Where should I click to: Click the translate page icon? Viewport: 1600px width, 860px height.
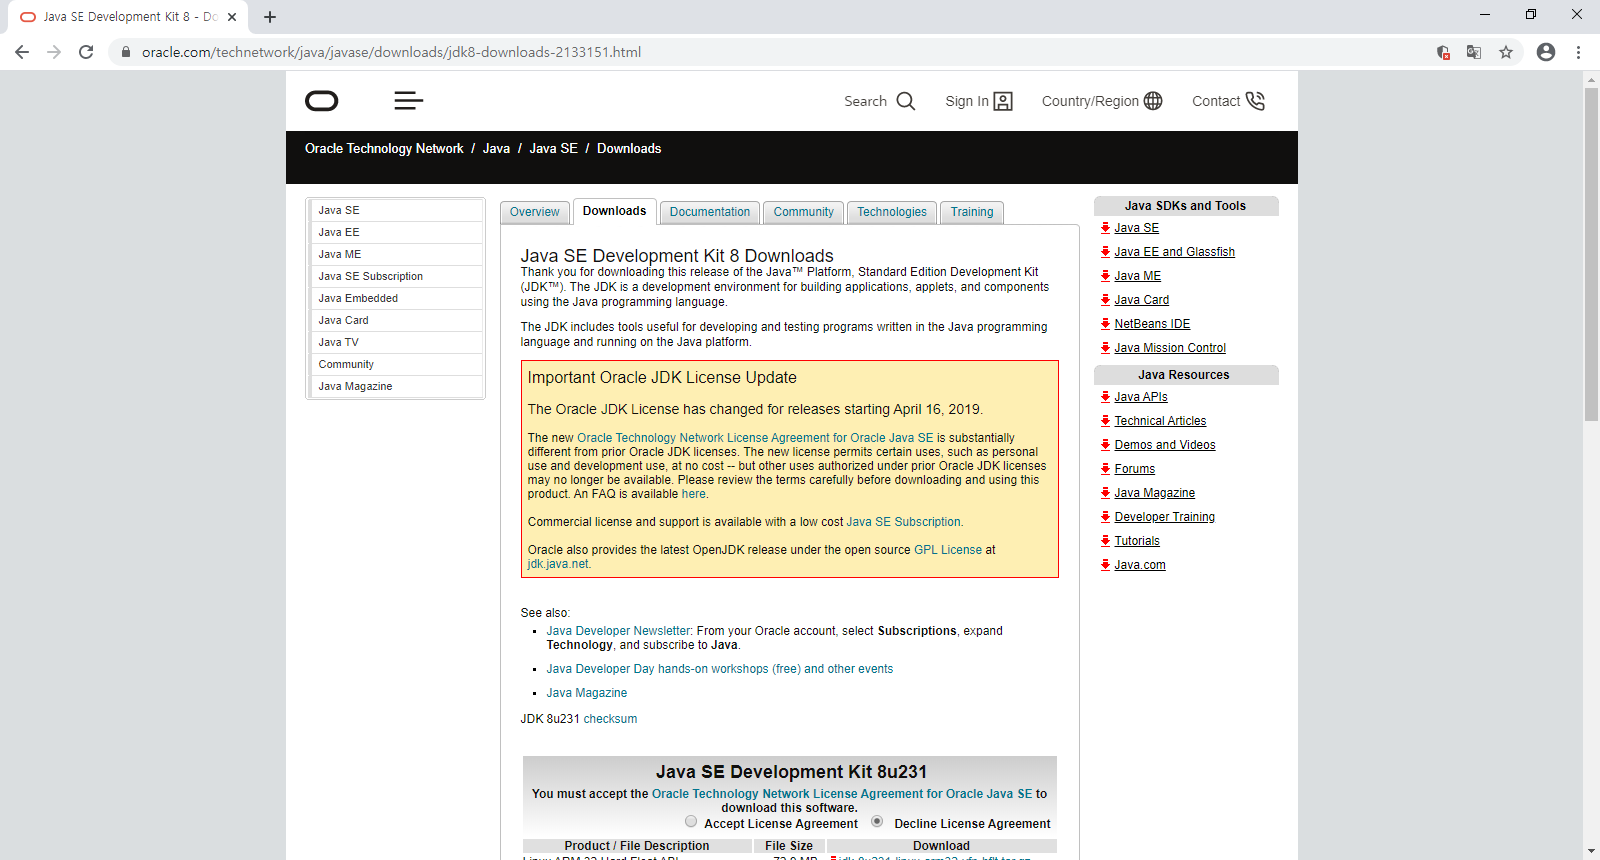coord(1474,52)
